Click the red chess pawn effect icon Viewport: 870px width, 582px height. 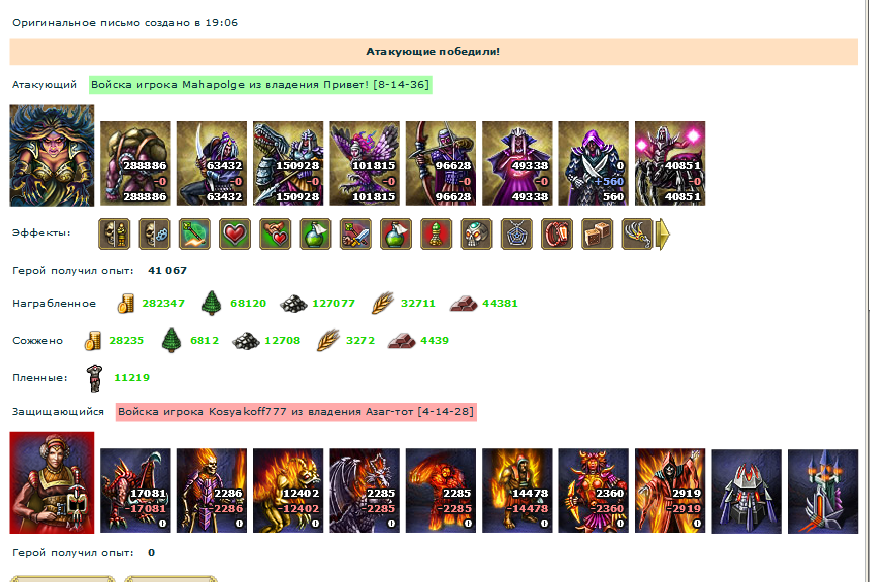[436, 234]
